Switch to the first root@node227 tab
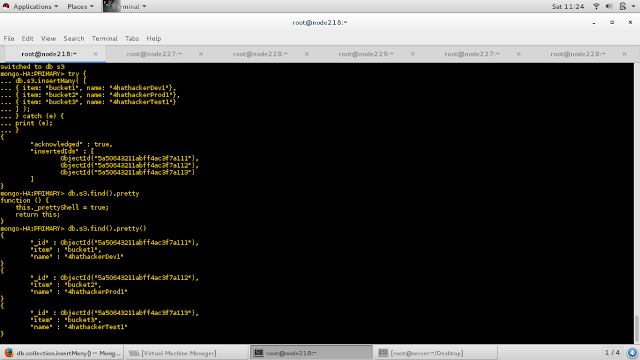 coord(154,54)
